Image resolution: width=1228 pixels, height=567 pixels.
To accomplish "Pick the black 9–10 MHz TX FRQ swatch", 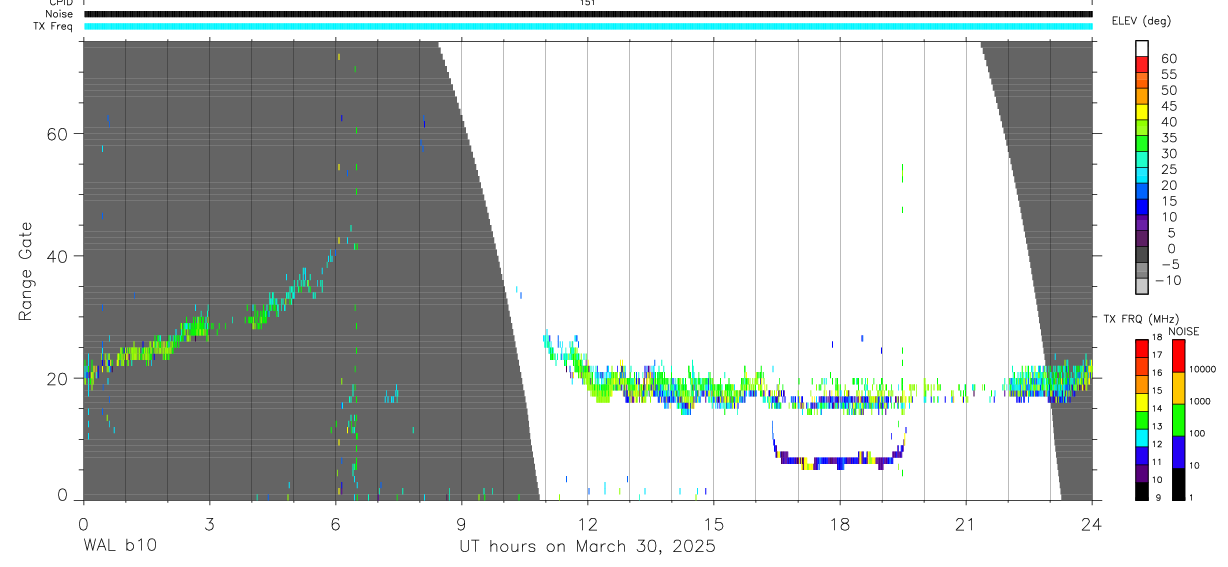I will pos(1142,491).
